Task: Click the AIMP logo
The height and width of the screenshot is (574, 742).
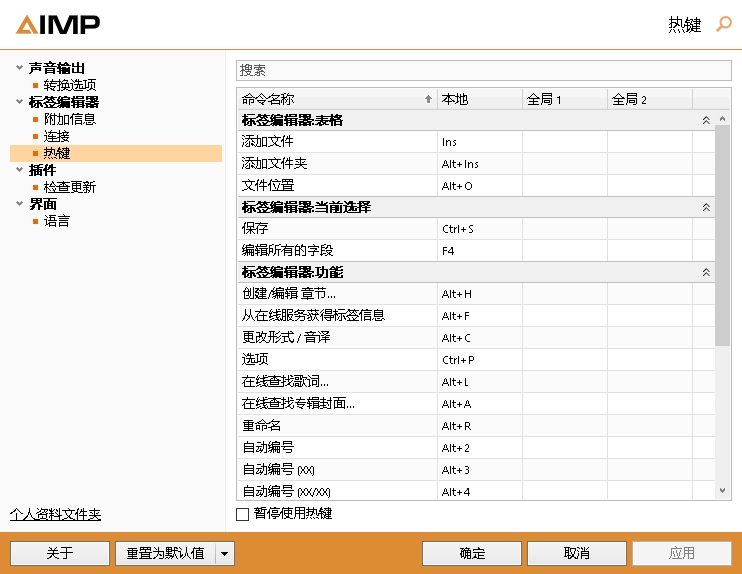Action: tap(58, 25)
